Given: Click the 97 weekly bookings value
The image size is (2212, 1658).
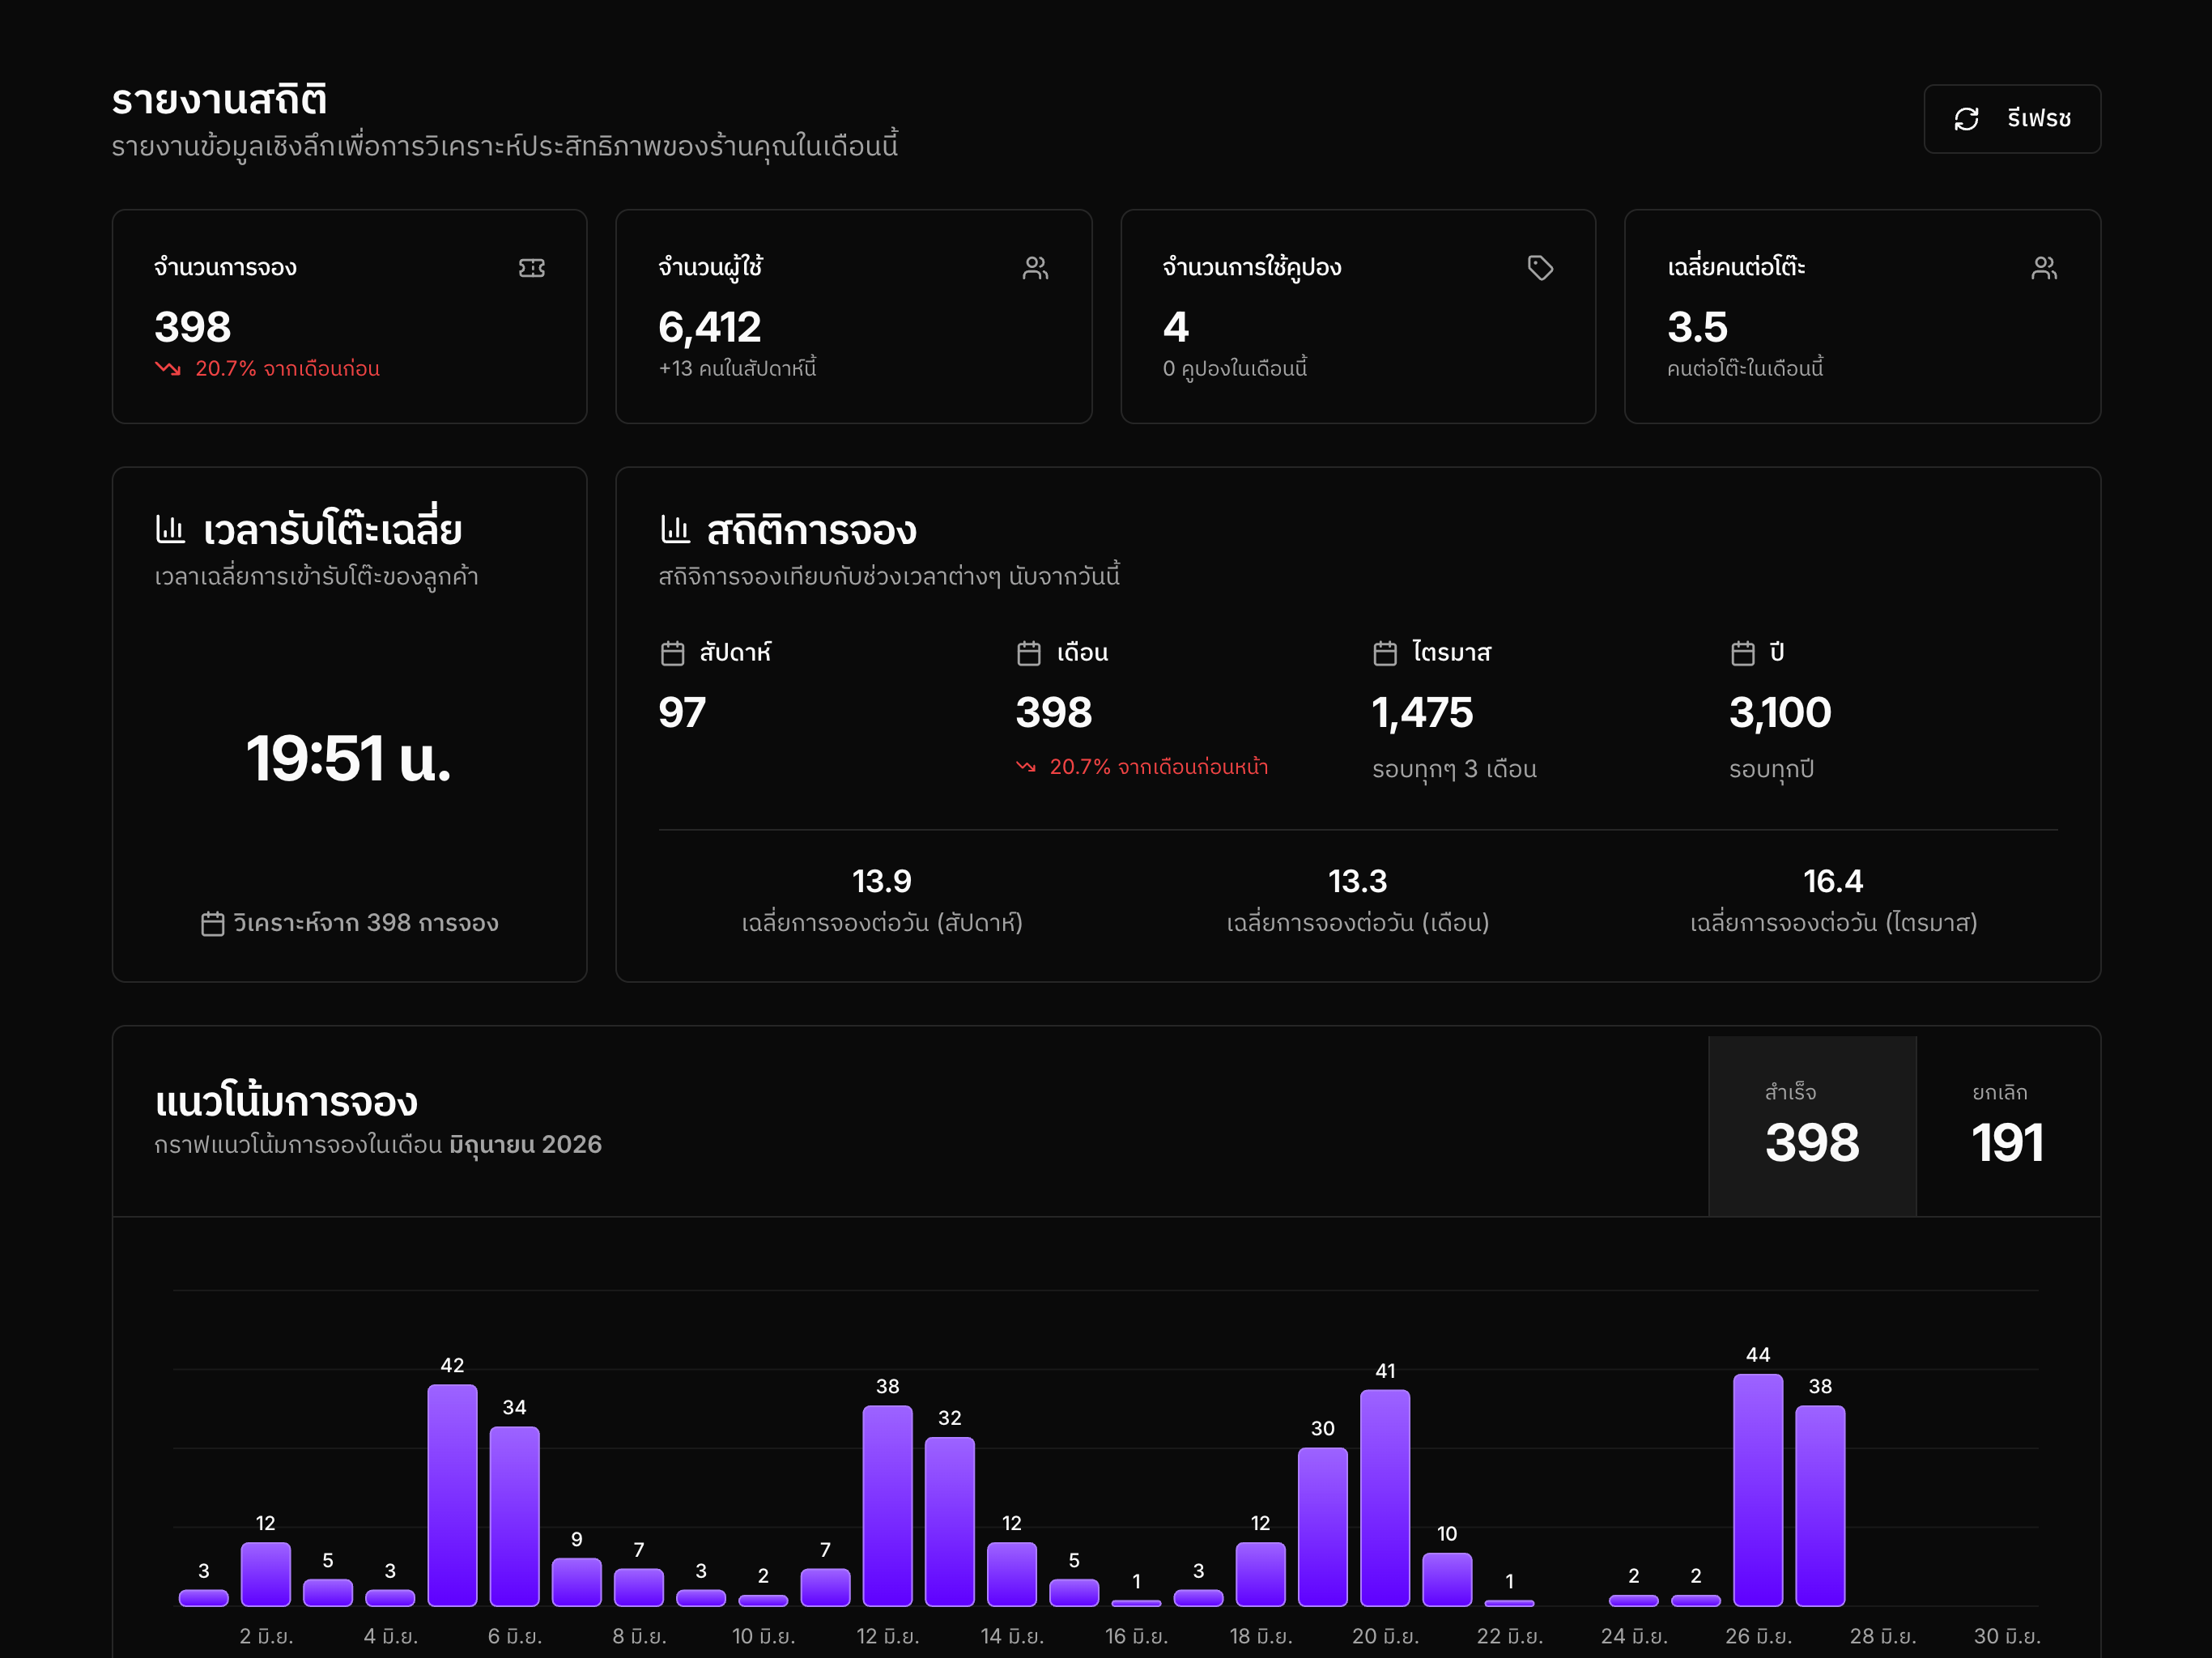Looking at the screenshot, I should [682, 713].
